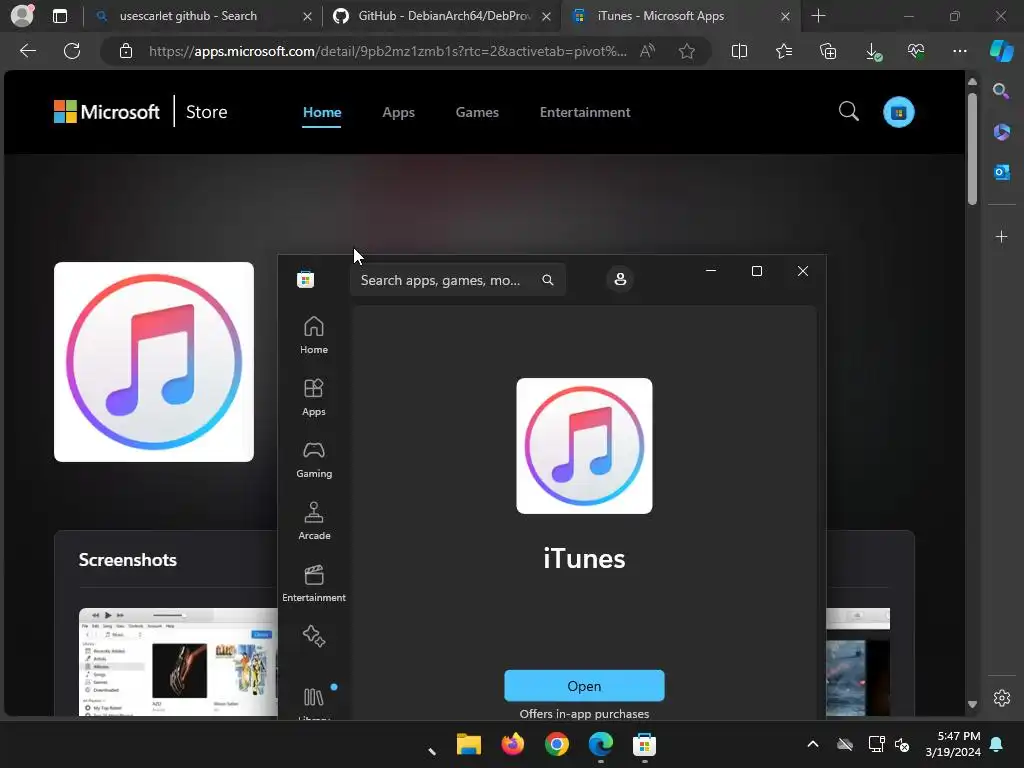Open Microsoft Store from the taskbar

(x=644, y=744)
